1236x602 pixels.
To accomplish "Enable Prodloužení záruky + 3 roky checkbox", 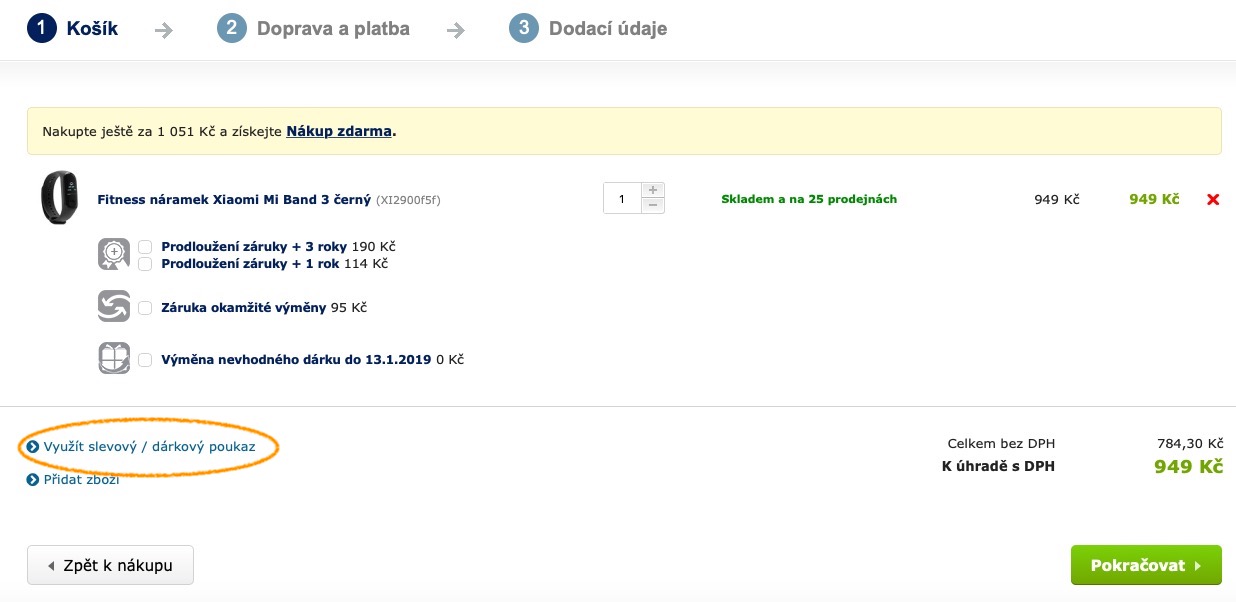I will tap(146, 246).
